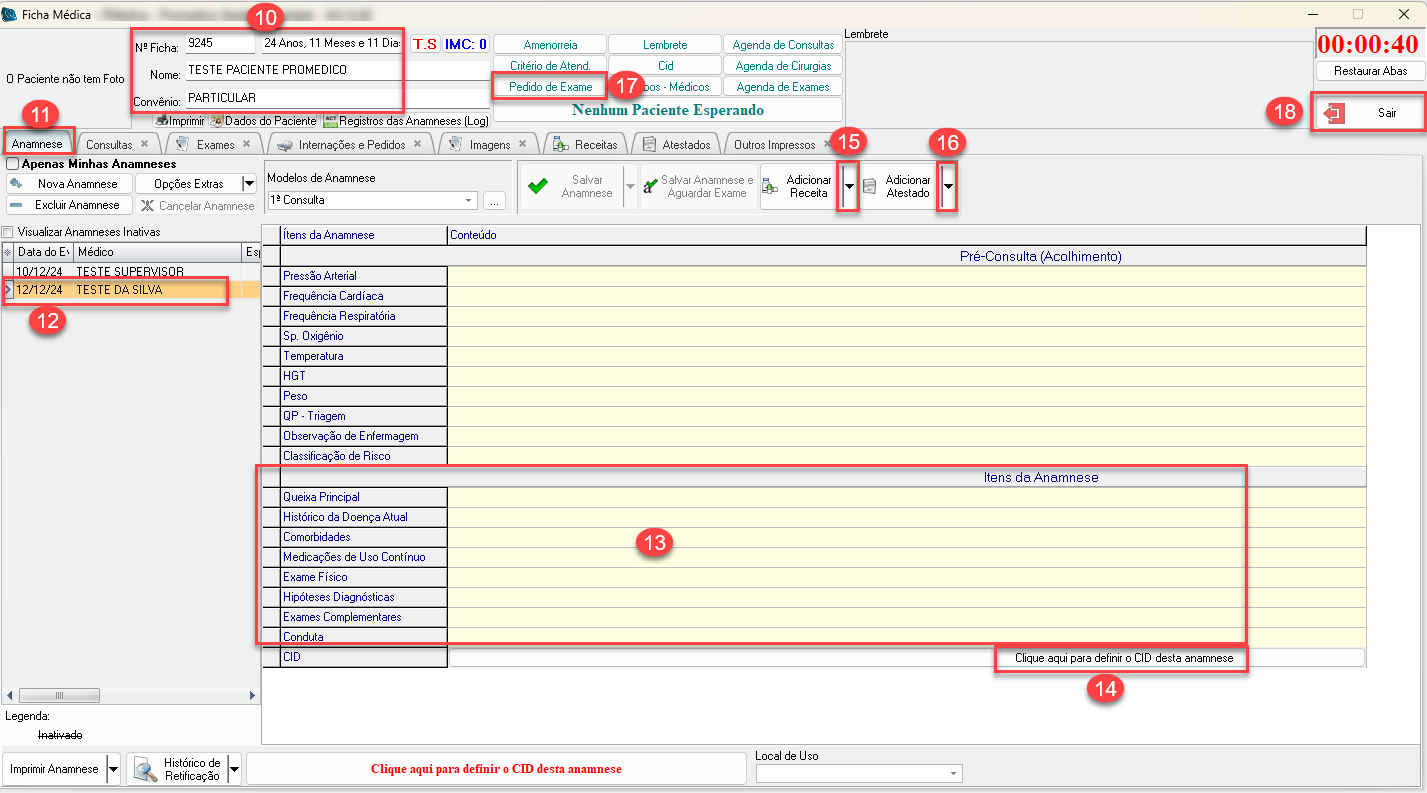Viewport: 1427px width, 793px height.
Task: Click the Amenorreia button
Action: (550, 45)
